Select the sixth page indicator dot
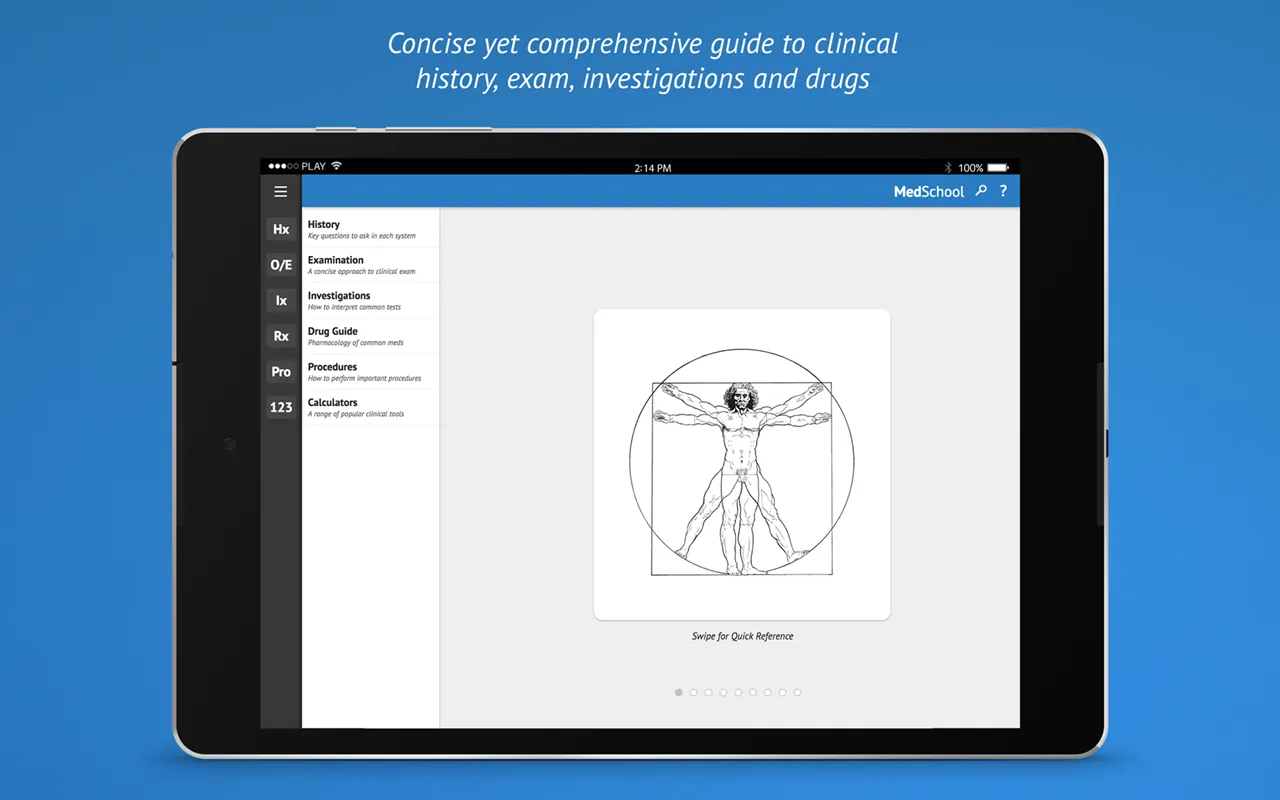The height and width of the screenshot is (800, 1280). (753, 692)
